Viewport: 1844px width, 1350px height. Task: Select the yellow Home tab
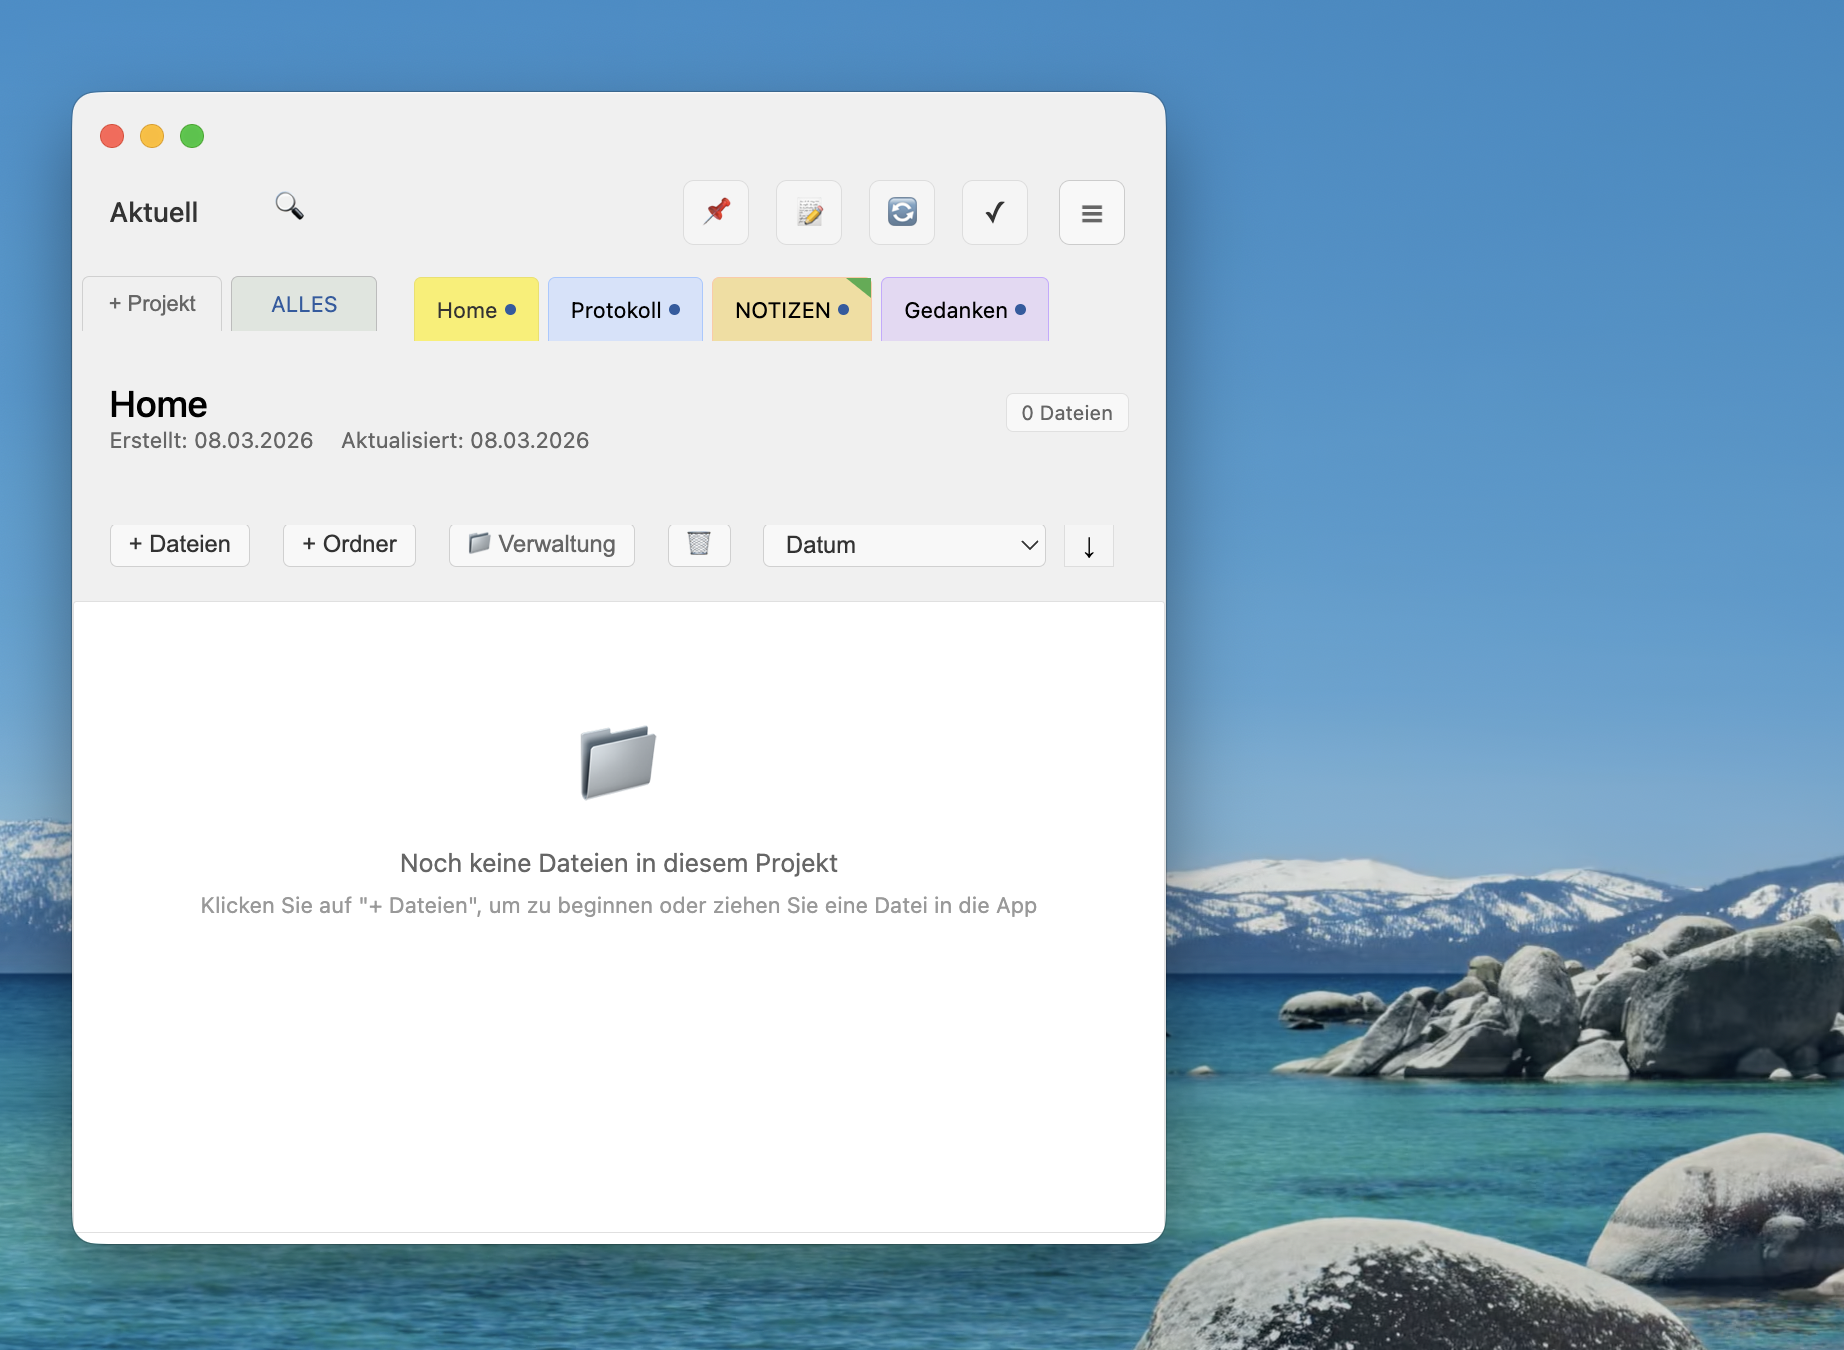point(476,310)
